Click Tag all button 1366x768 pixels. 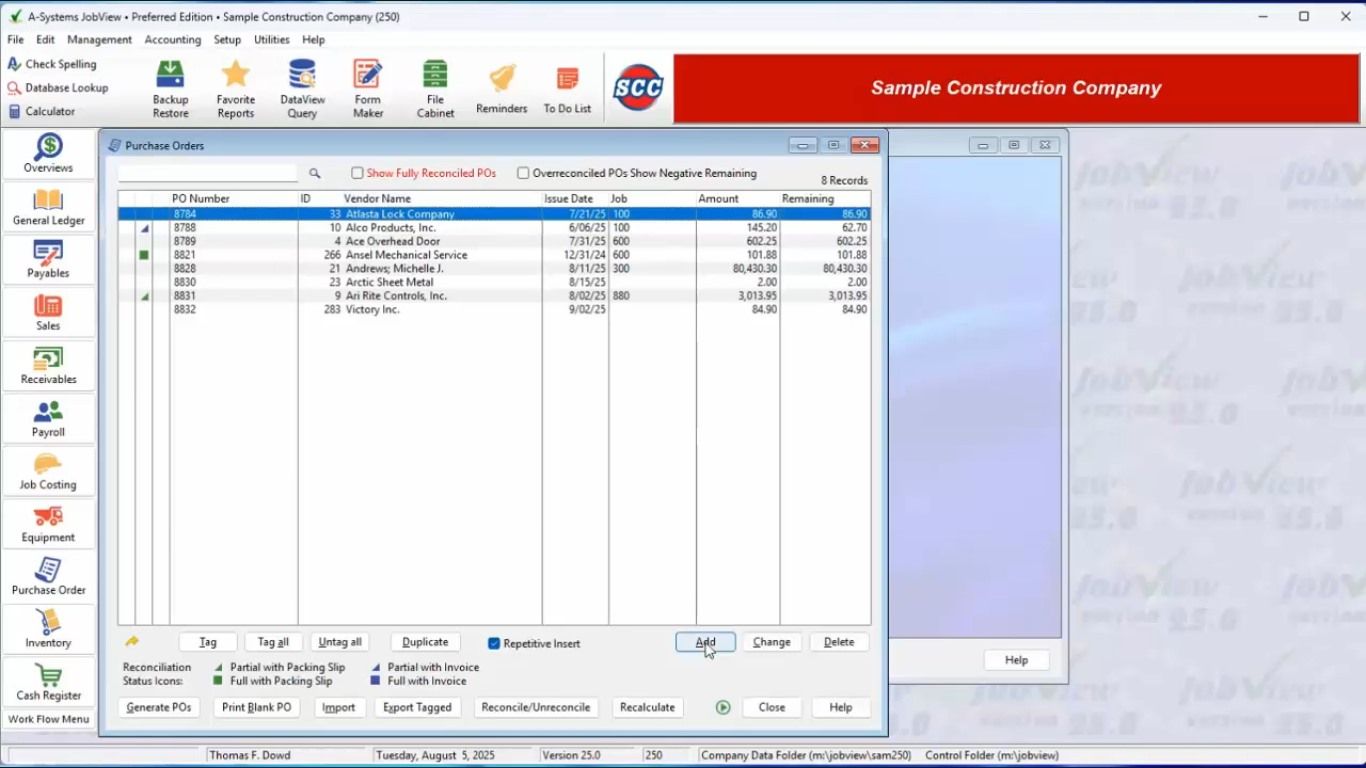pyautogui.click(x=273, y=642)
